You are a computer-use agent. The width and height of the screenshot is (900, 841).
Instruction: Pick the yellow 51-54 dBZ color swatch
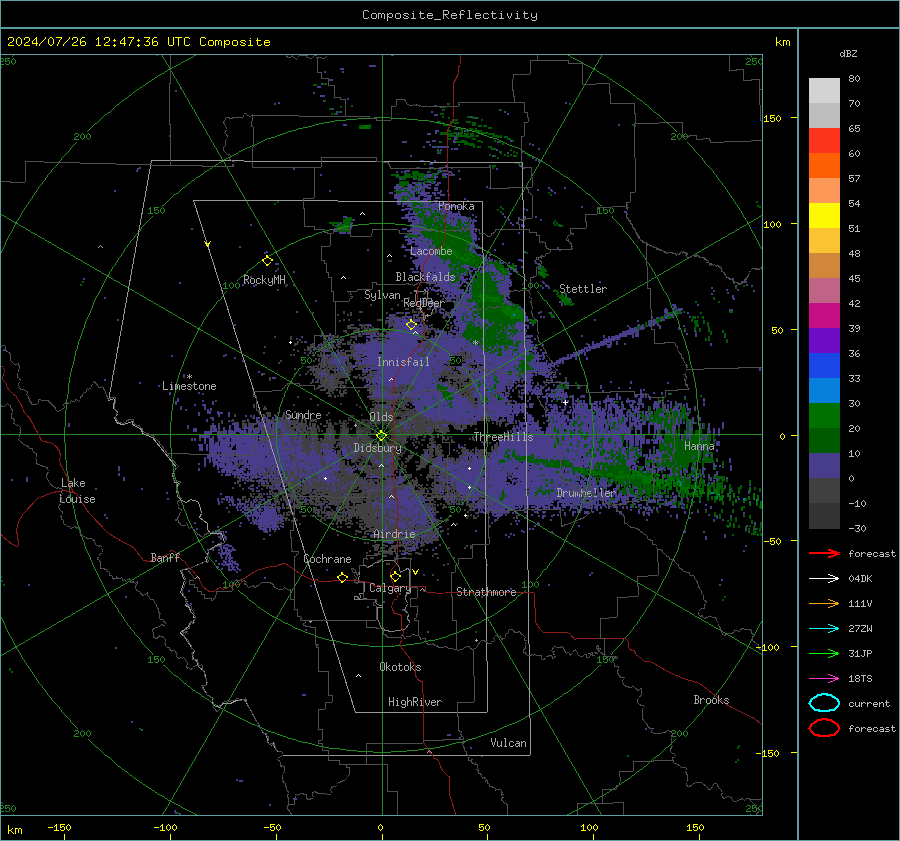point(824,215)
